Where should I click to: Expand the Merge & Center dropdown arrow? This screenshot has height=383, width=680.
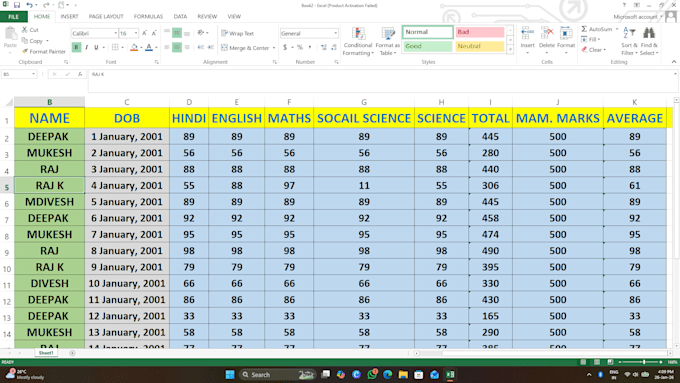pyautogui.click(x=274, y=48)
